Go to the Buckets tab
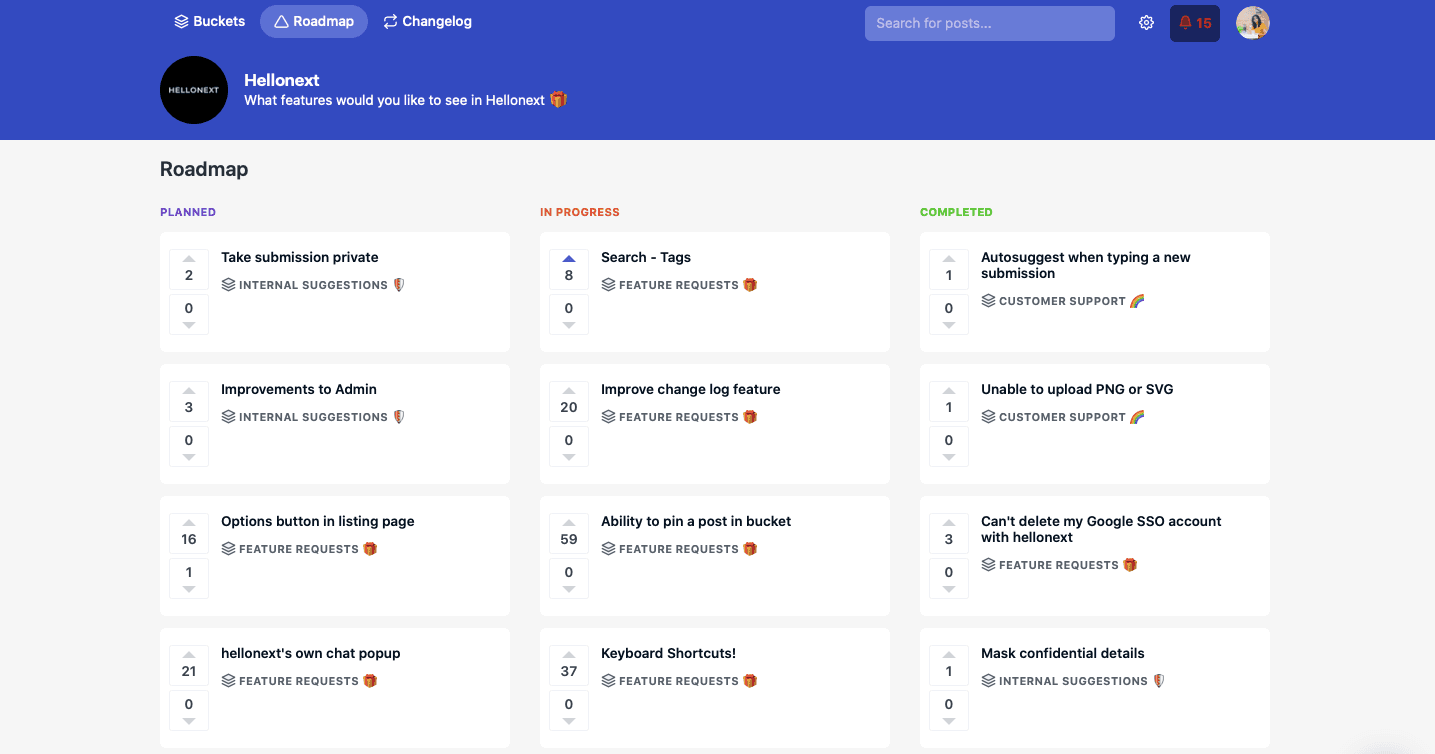Viewport: 1435px width, 754px height. 209,21
